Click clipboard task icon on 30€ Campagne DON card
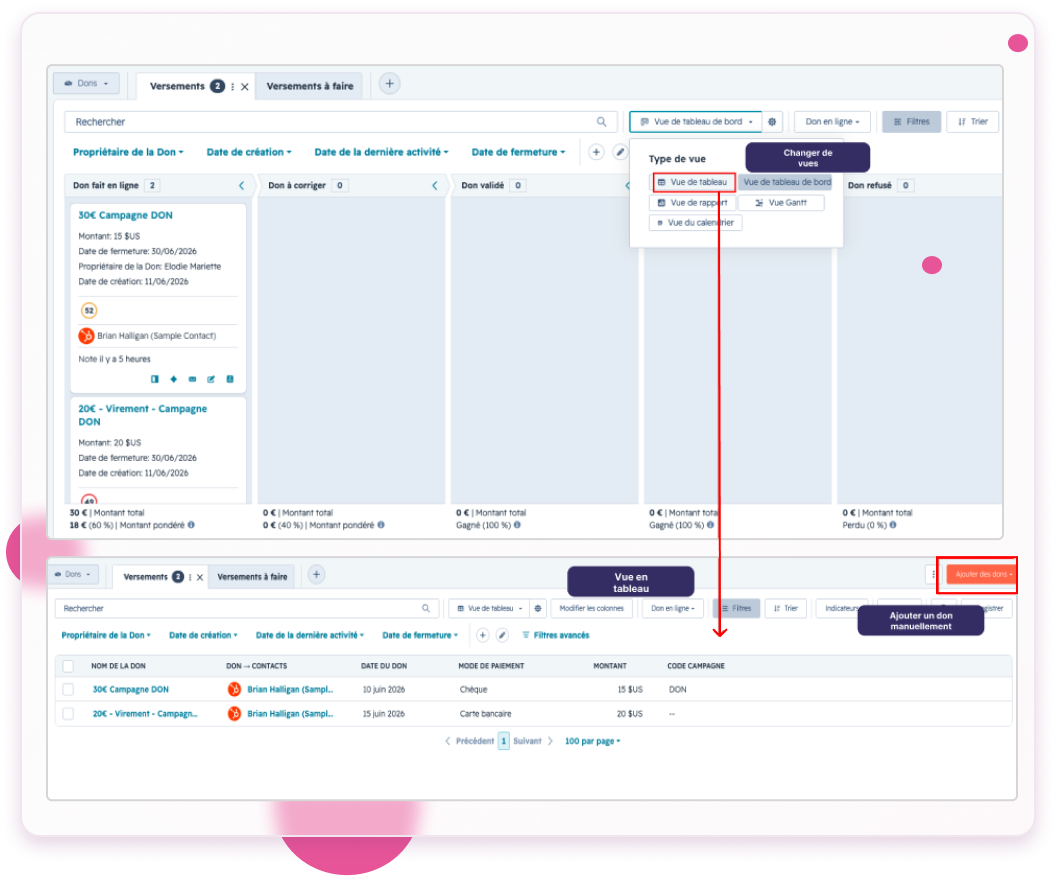The image size is (1056, 876). point(230,379)
